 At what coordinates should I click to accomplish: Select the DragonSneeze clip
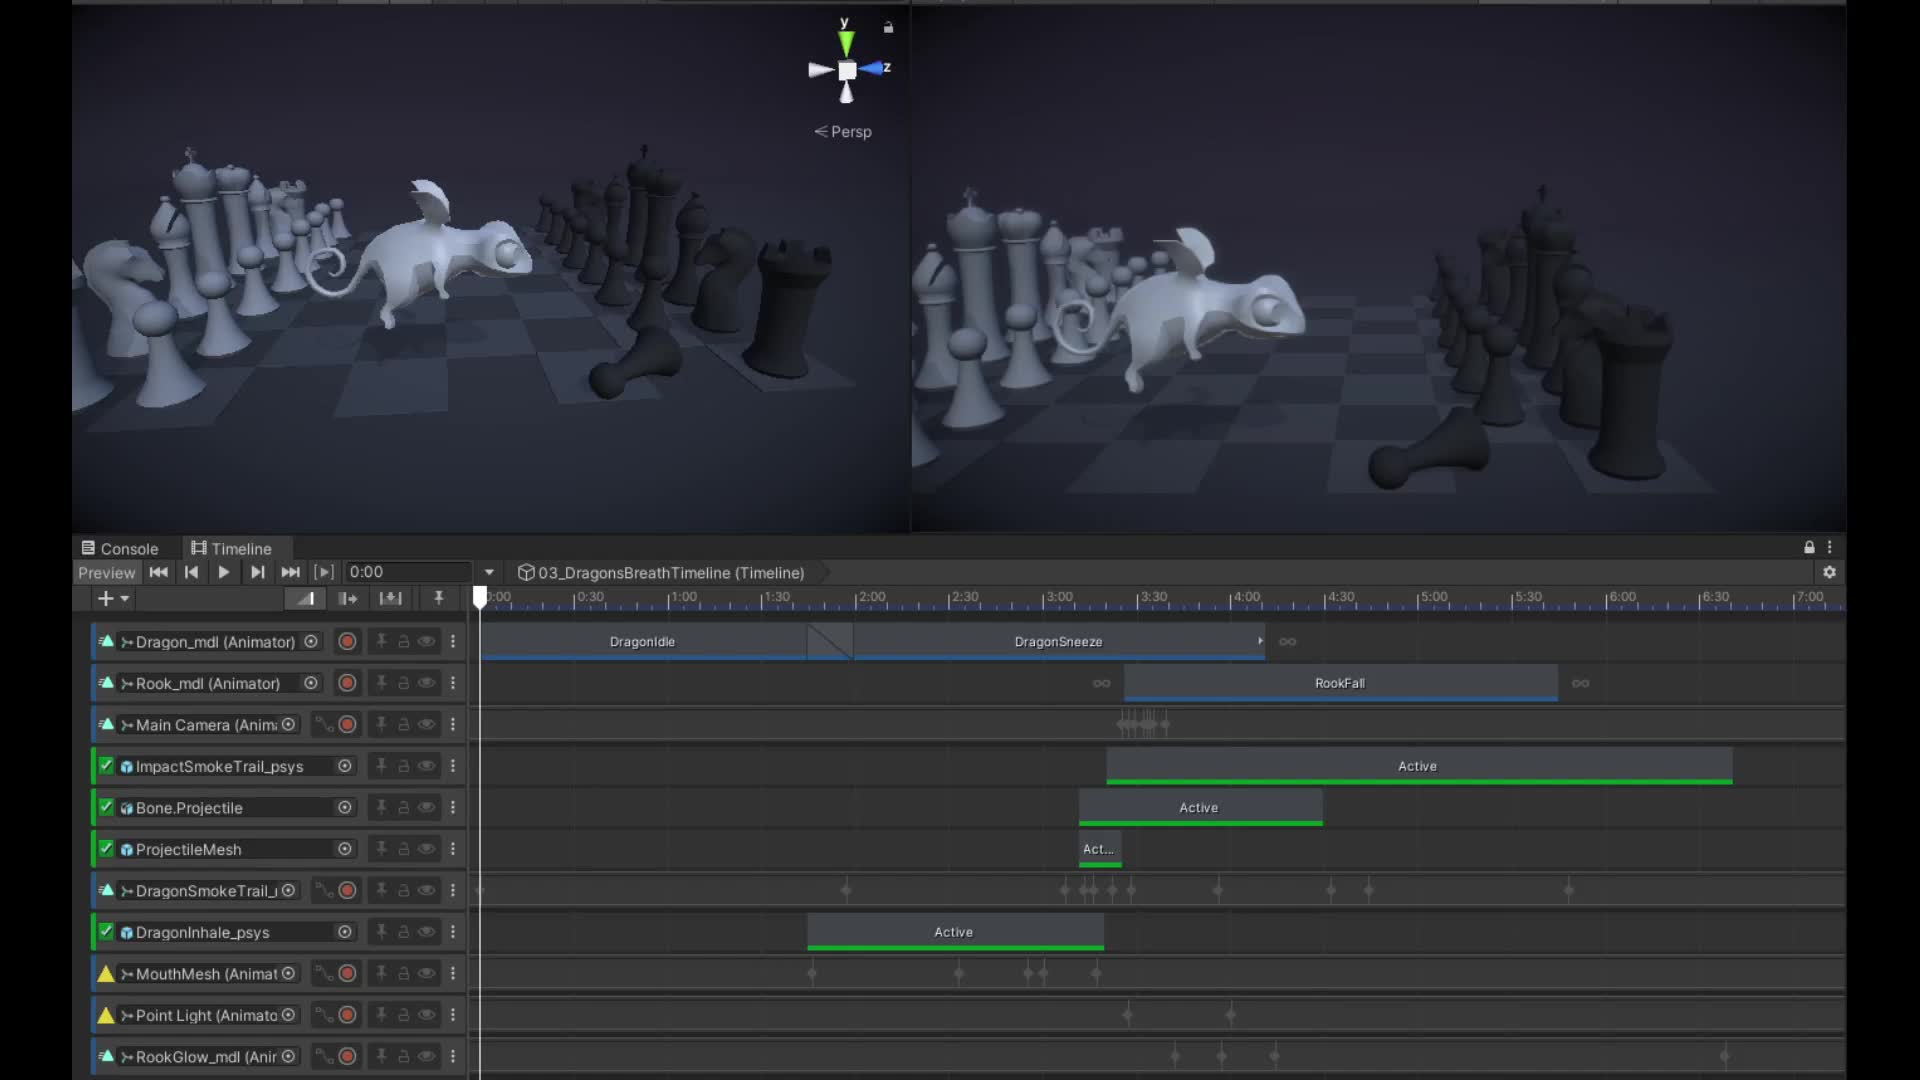pos(1059,641)
